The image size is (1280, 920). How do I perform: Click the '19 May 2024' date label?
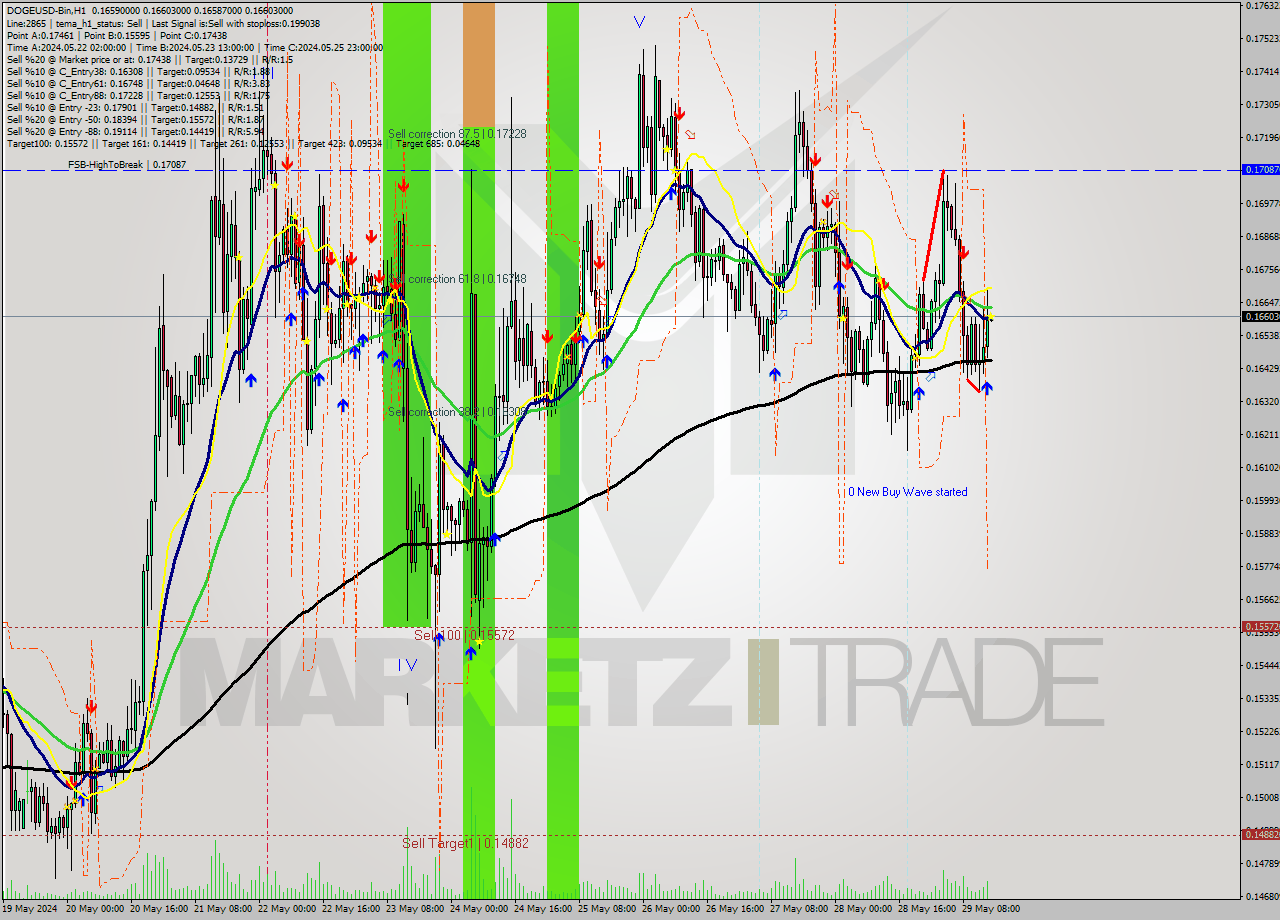pyautogui.click(x=30, y=909)
